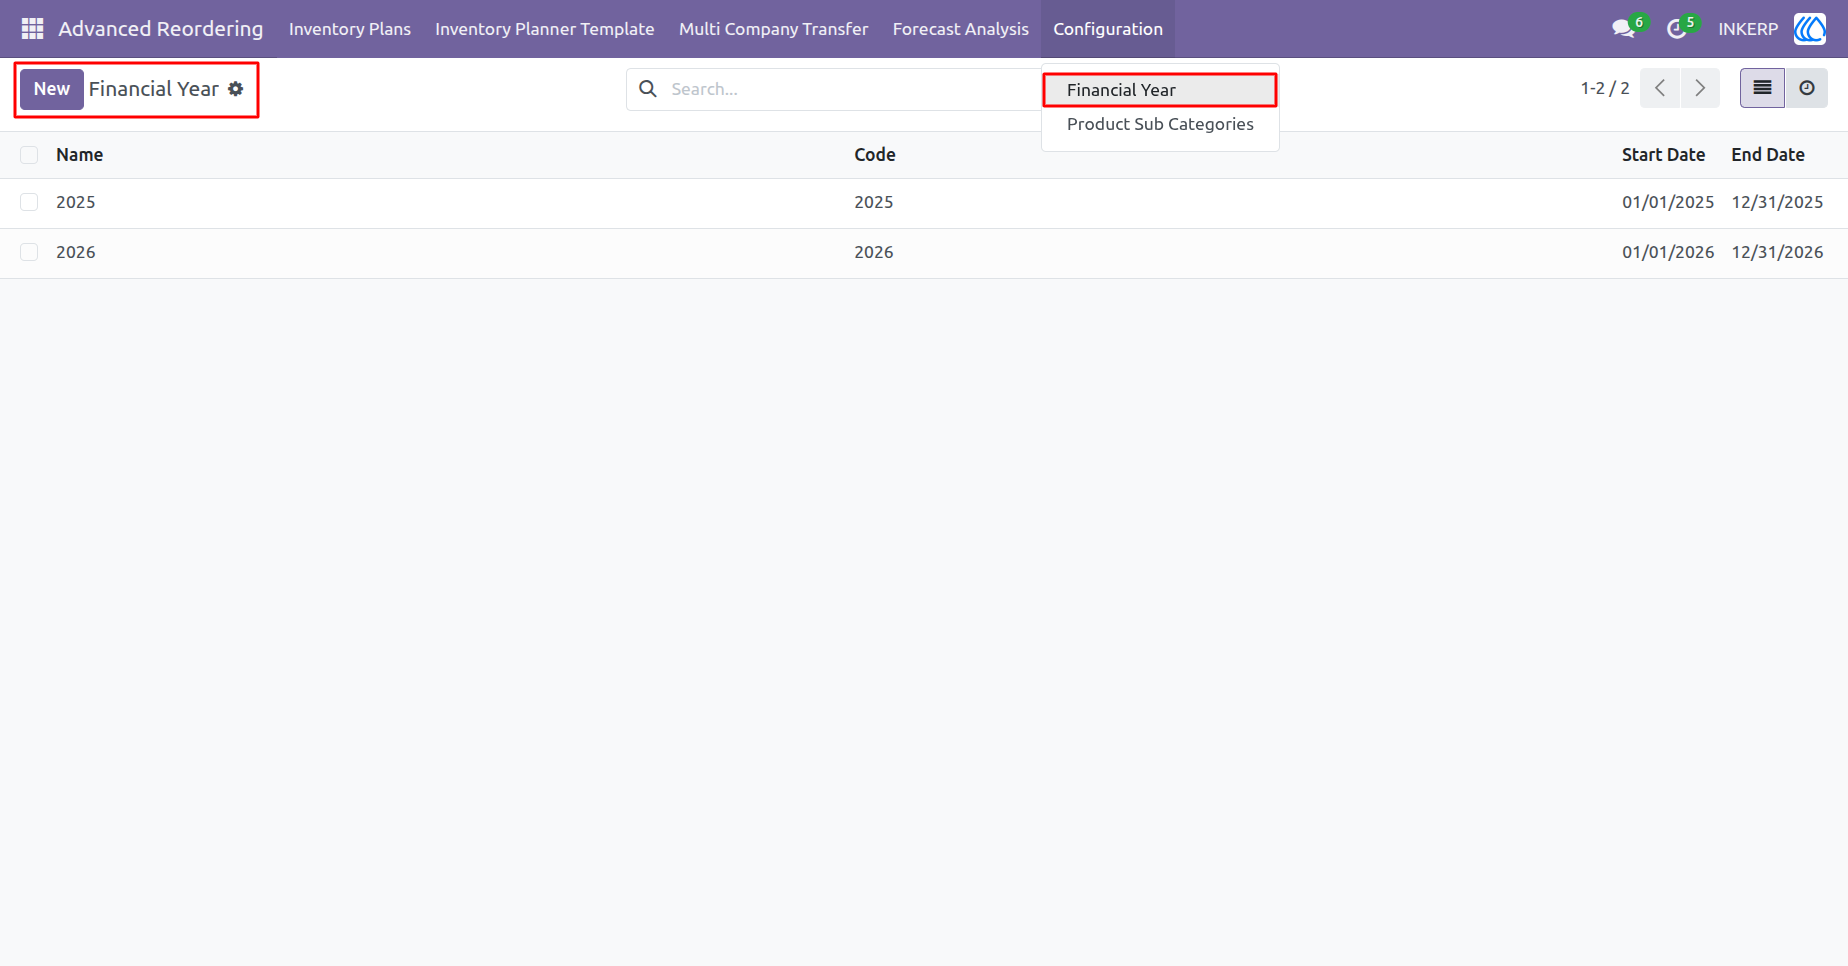Choose Product Sub Categories from the dropdown
Screen dimensions: 1848x966
point(1160,124)
